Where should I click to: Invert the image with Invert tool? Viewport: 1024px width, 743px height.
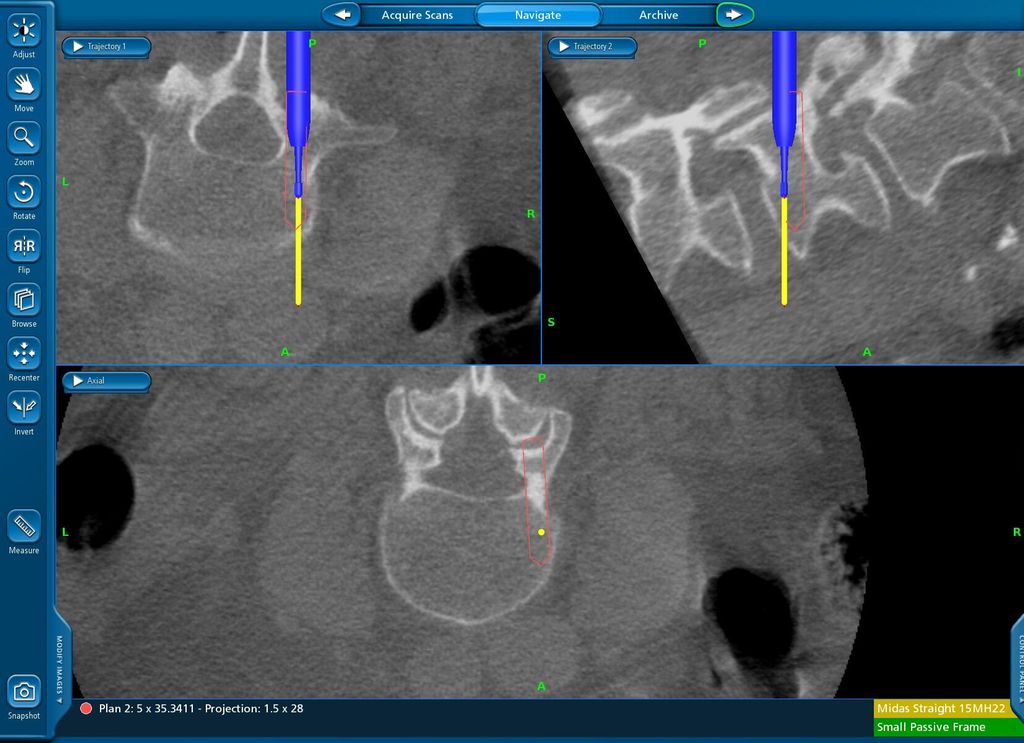(24, 408)
